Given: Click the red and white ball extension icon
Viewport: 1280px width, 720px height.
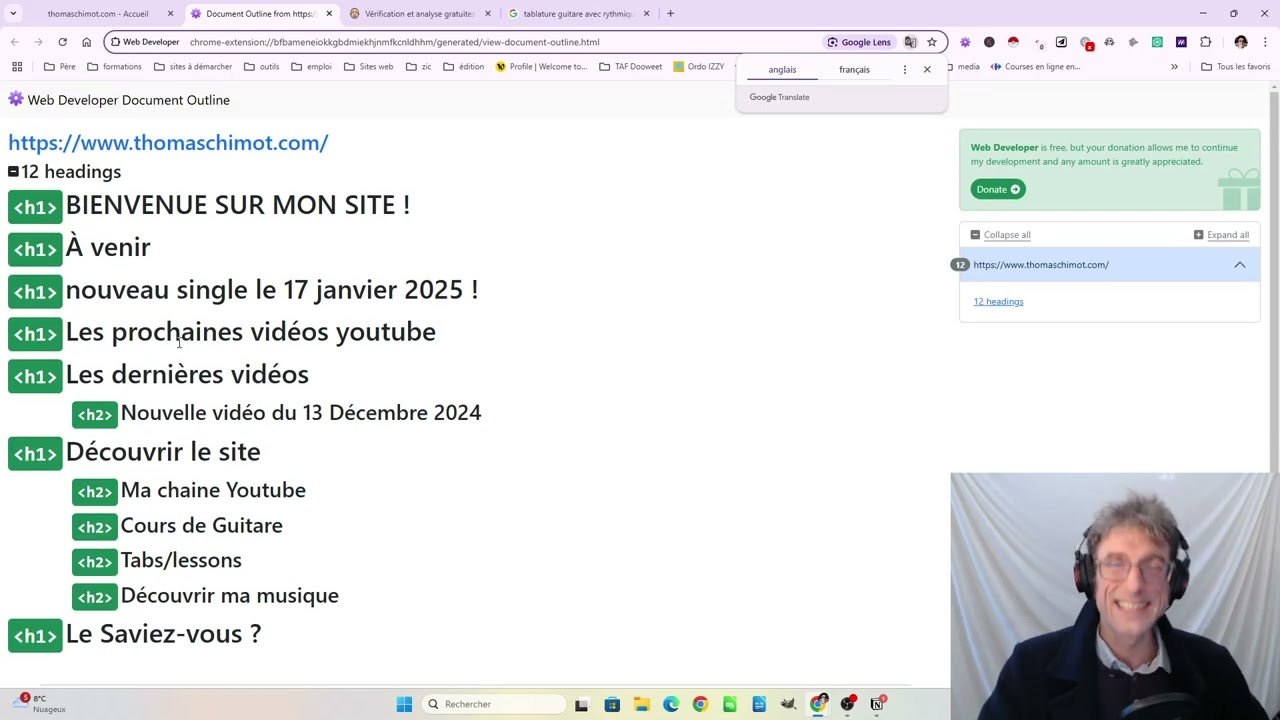Looking at the screenshot, I should (x=1013, y=42).
